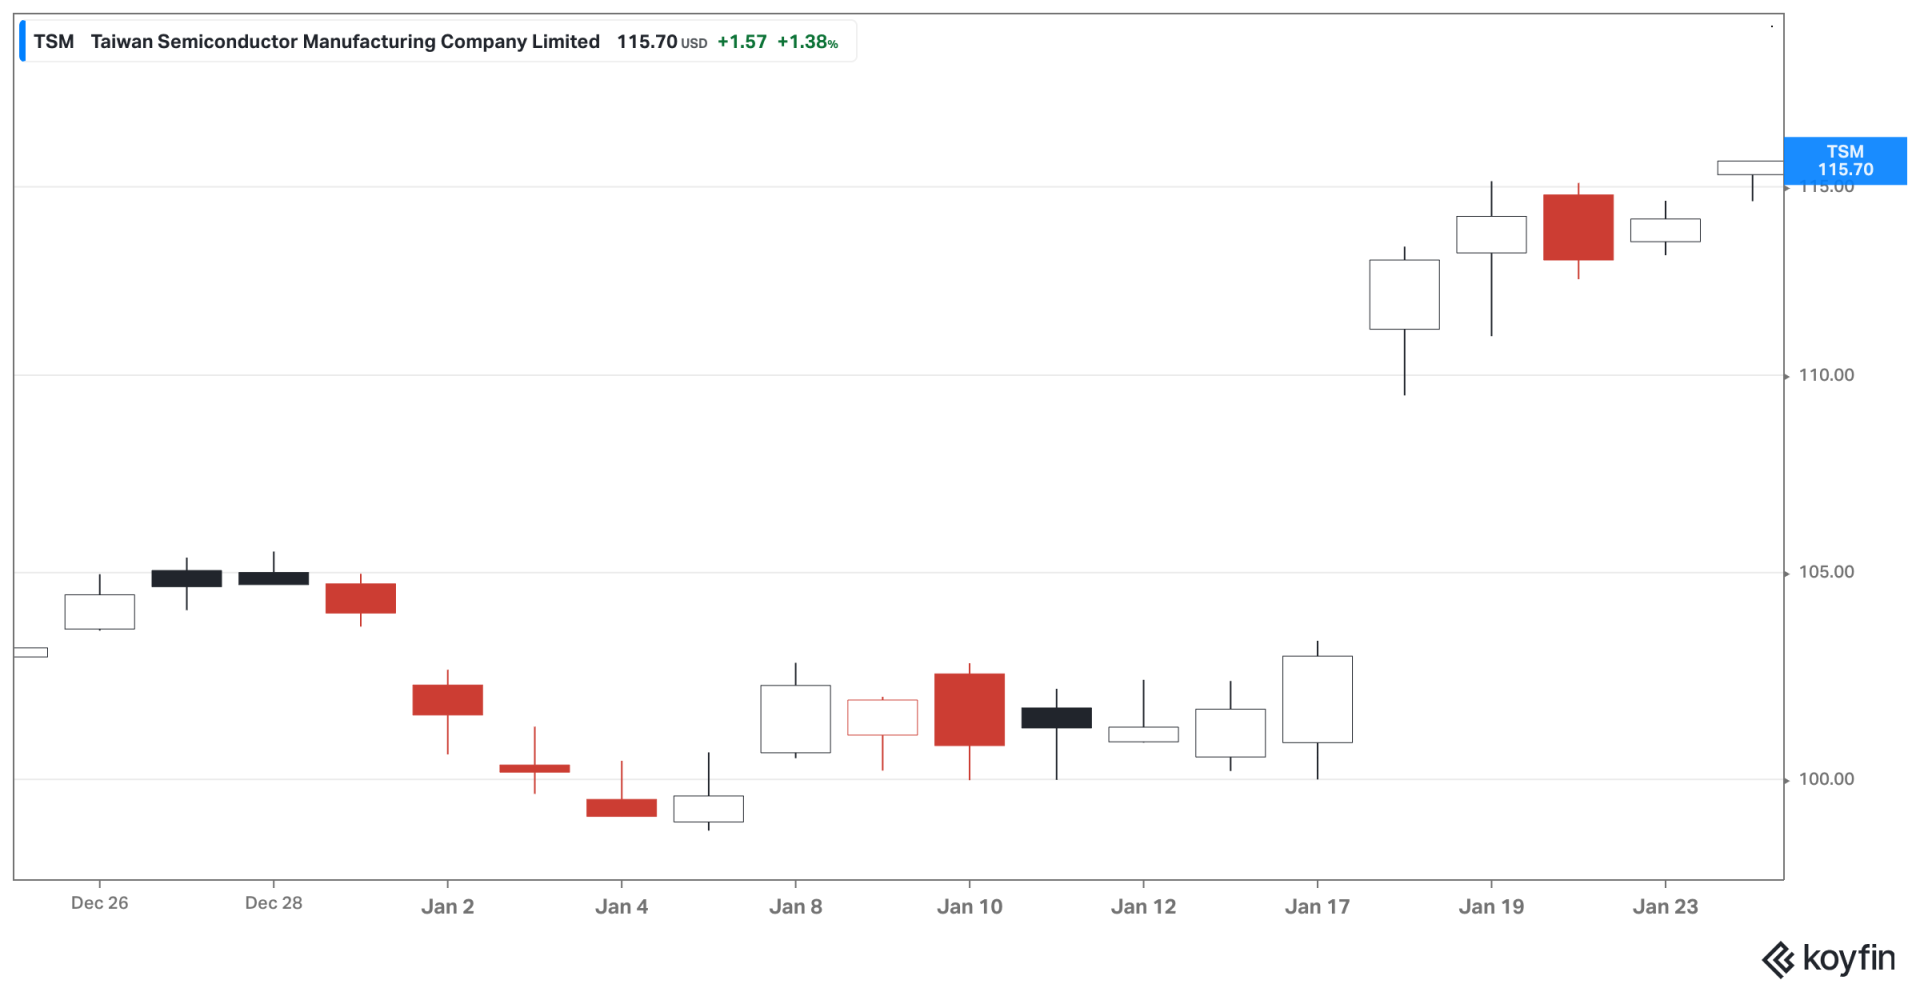Click the Dec 26 date label

100,903
